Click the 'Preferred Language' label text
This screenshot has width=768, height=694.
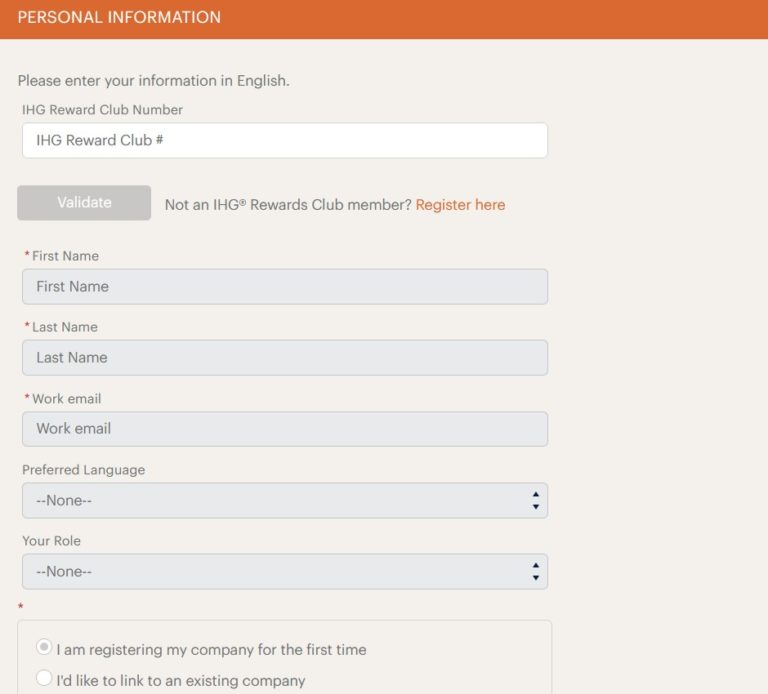pyautogui.click(x=83, y=470)
